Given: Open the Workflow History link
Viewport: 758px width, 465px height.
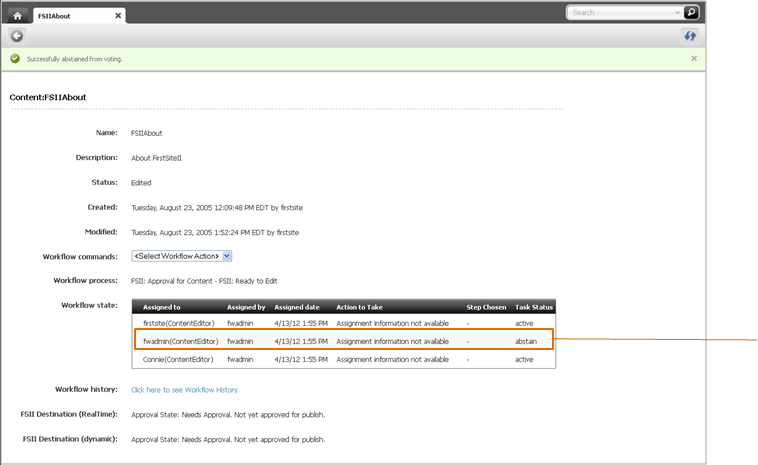Looking at the screenshot, I should tap(185, 390).
